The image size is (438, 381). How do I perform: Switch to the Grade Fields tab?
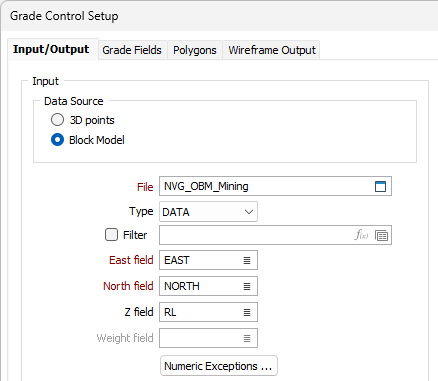click(132, 50)
